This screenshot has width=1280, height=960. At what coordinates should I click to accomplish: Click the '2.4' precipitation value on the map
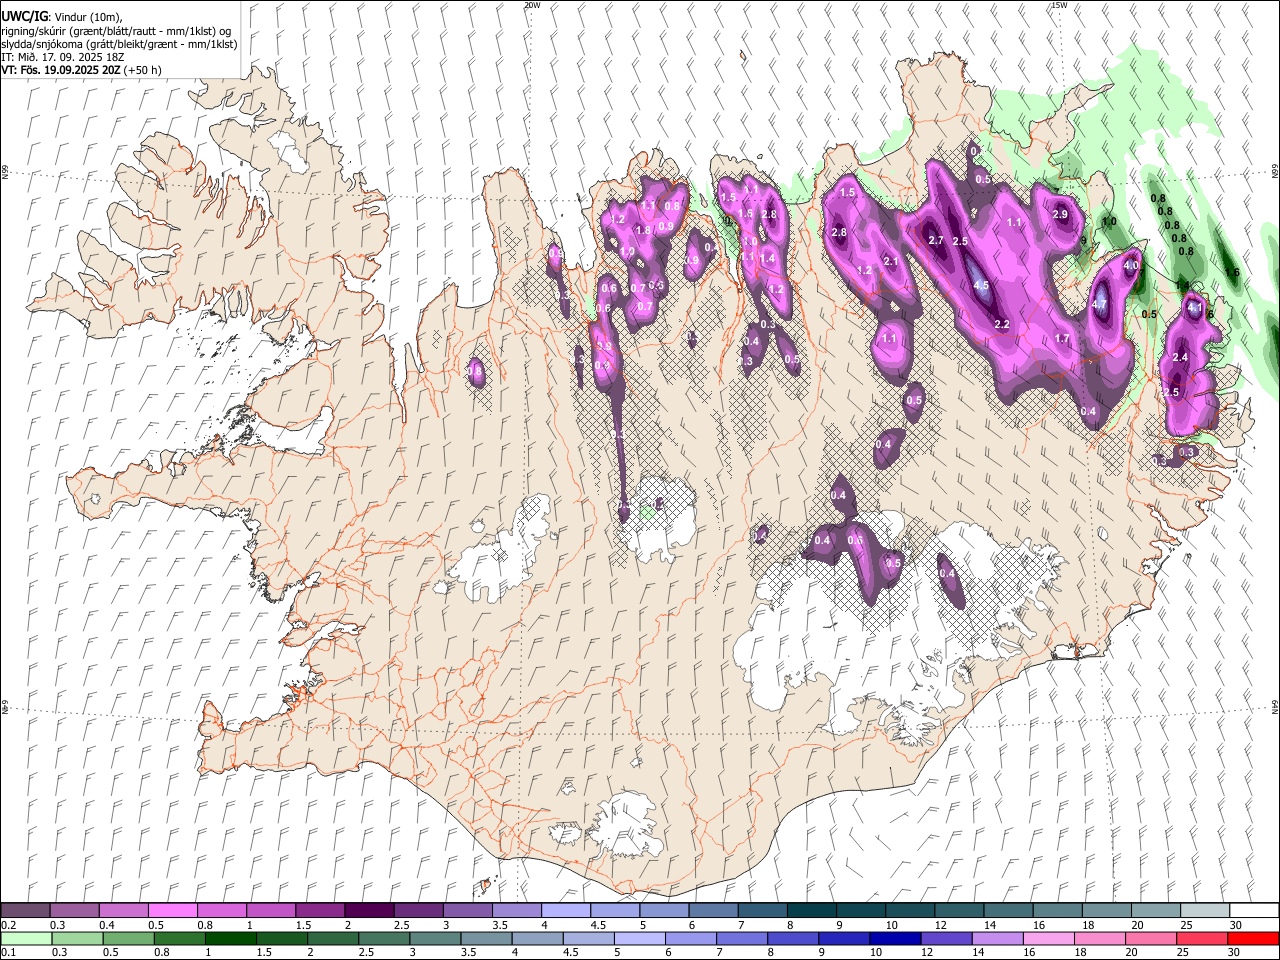(x=1180, y=358)
